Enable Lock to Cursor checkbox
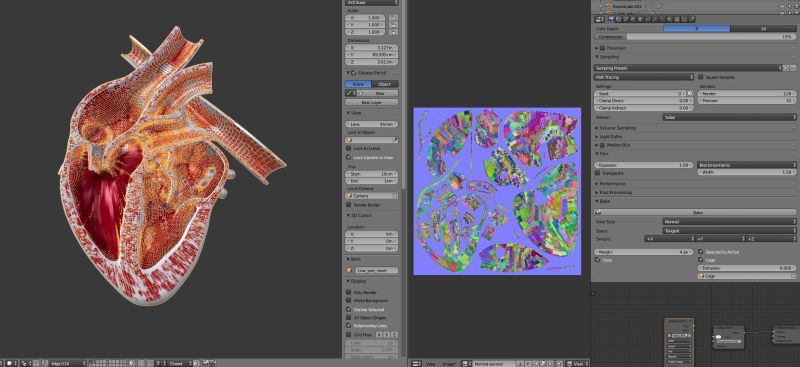This screenshot has width=800, height=367. [x=349, y=149]
